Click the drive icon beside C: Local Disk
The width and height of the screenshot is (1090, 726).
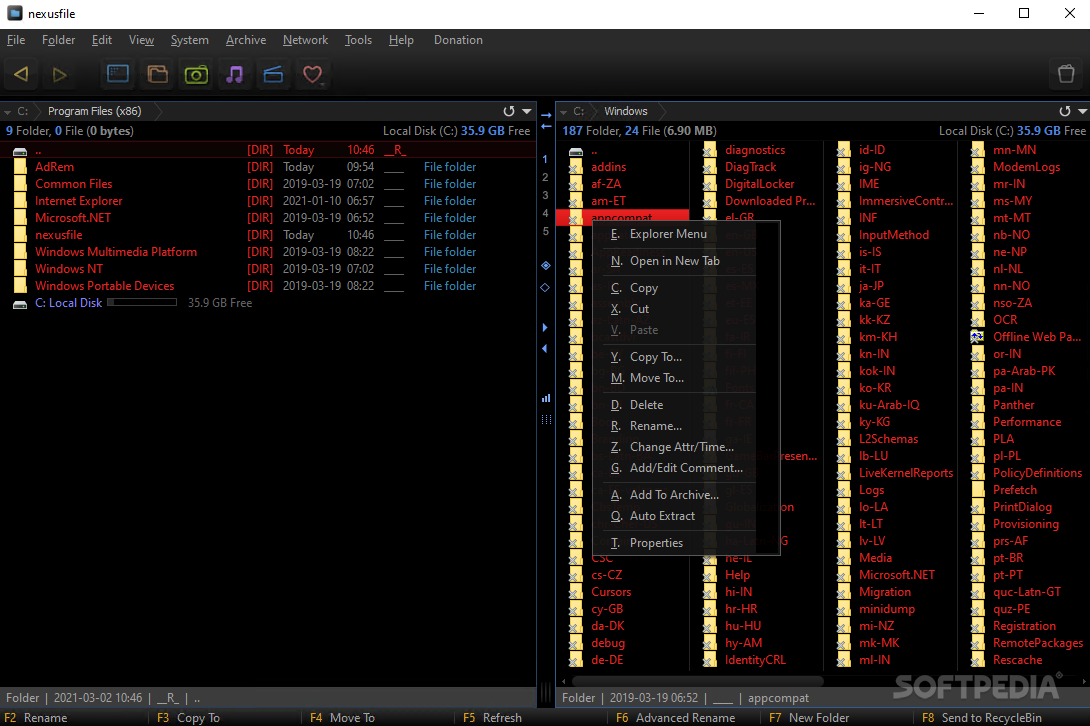20,304
